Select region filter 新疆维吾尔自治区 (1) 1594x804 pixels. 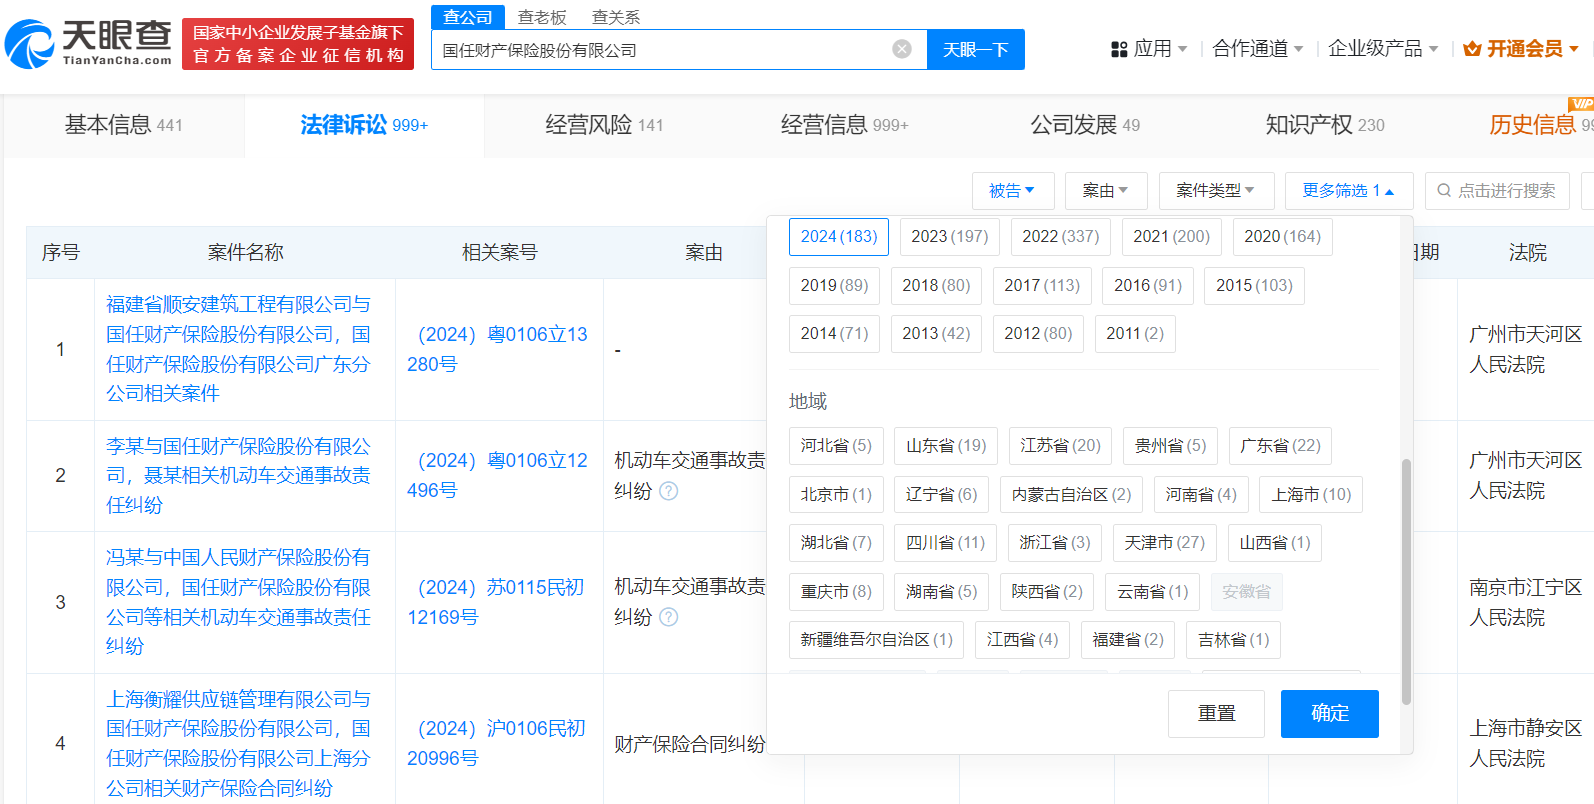click(x=876, y=640)
